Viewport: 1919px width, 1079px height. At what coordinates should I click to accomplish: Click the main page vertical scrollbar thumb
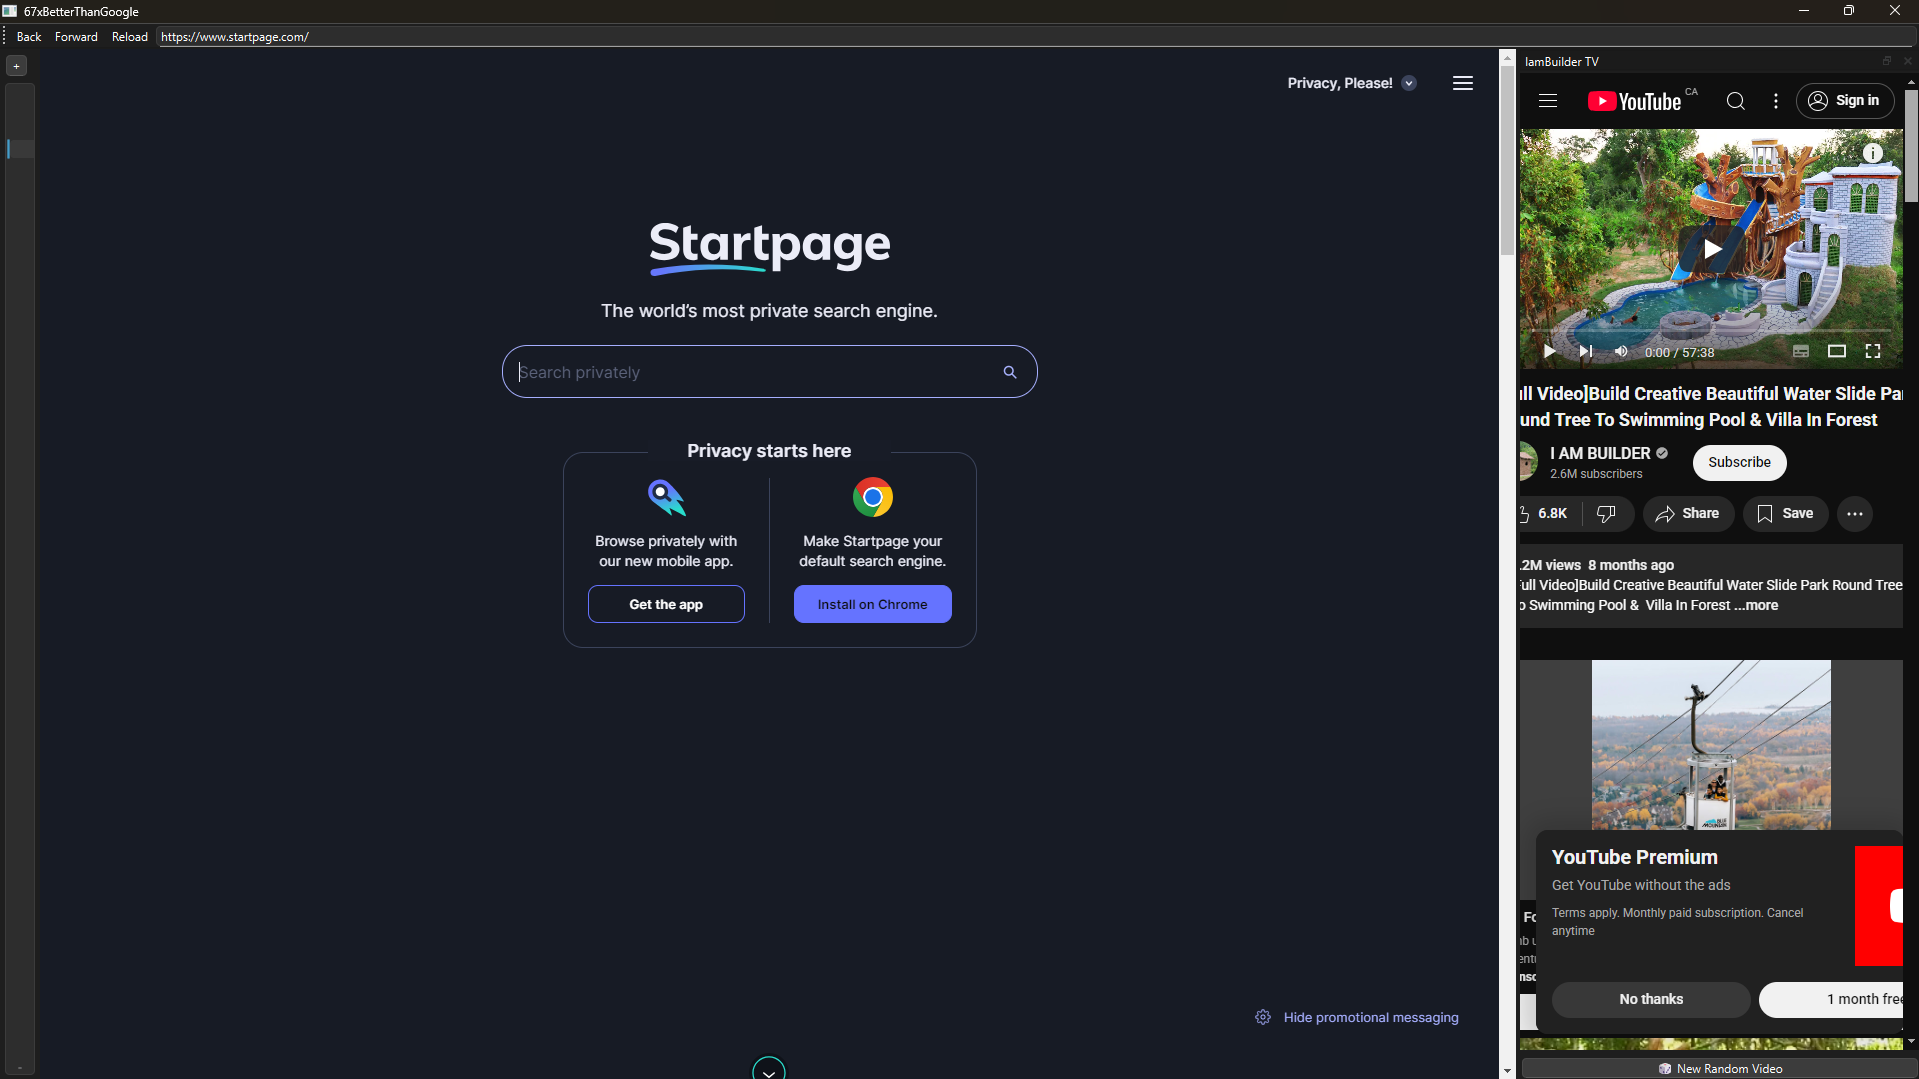(x=1507, y=160)
